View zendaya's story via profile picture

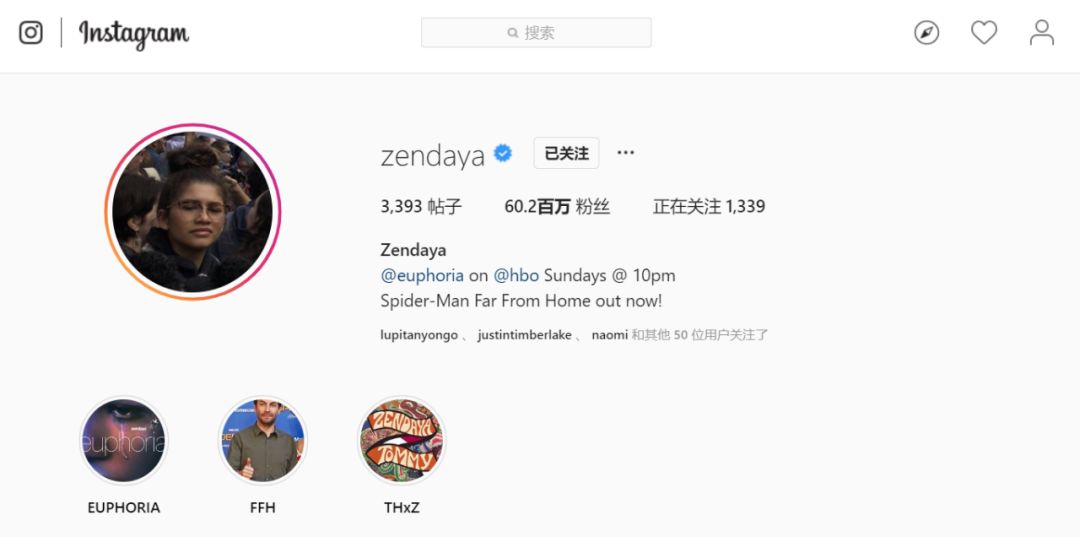[192, 212]
